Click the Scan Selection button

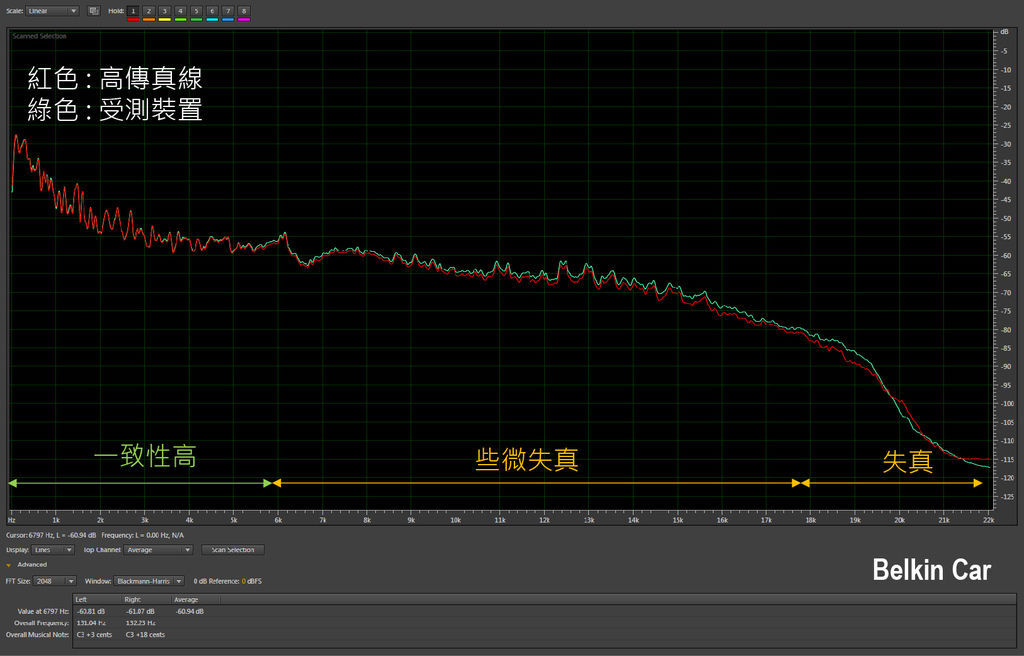pos(233,550)
